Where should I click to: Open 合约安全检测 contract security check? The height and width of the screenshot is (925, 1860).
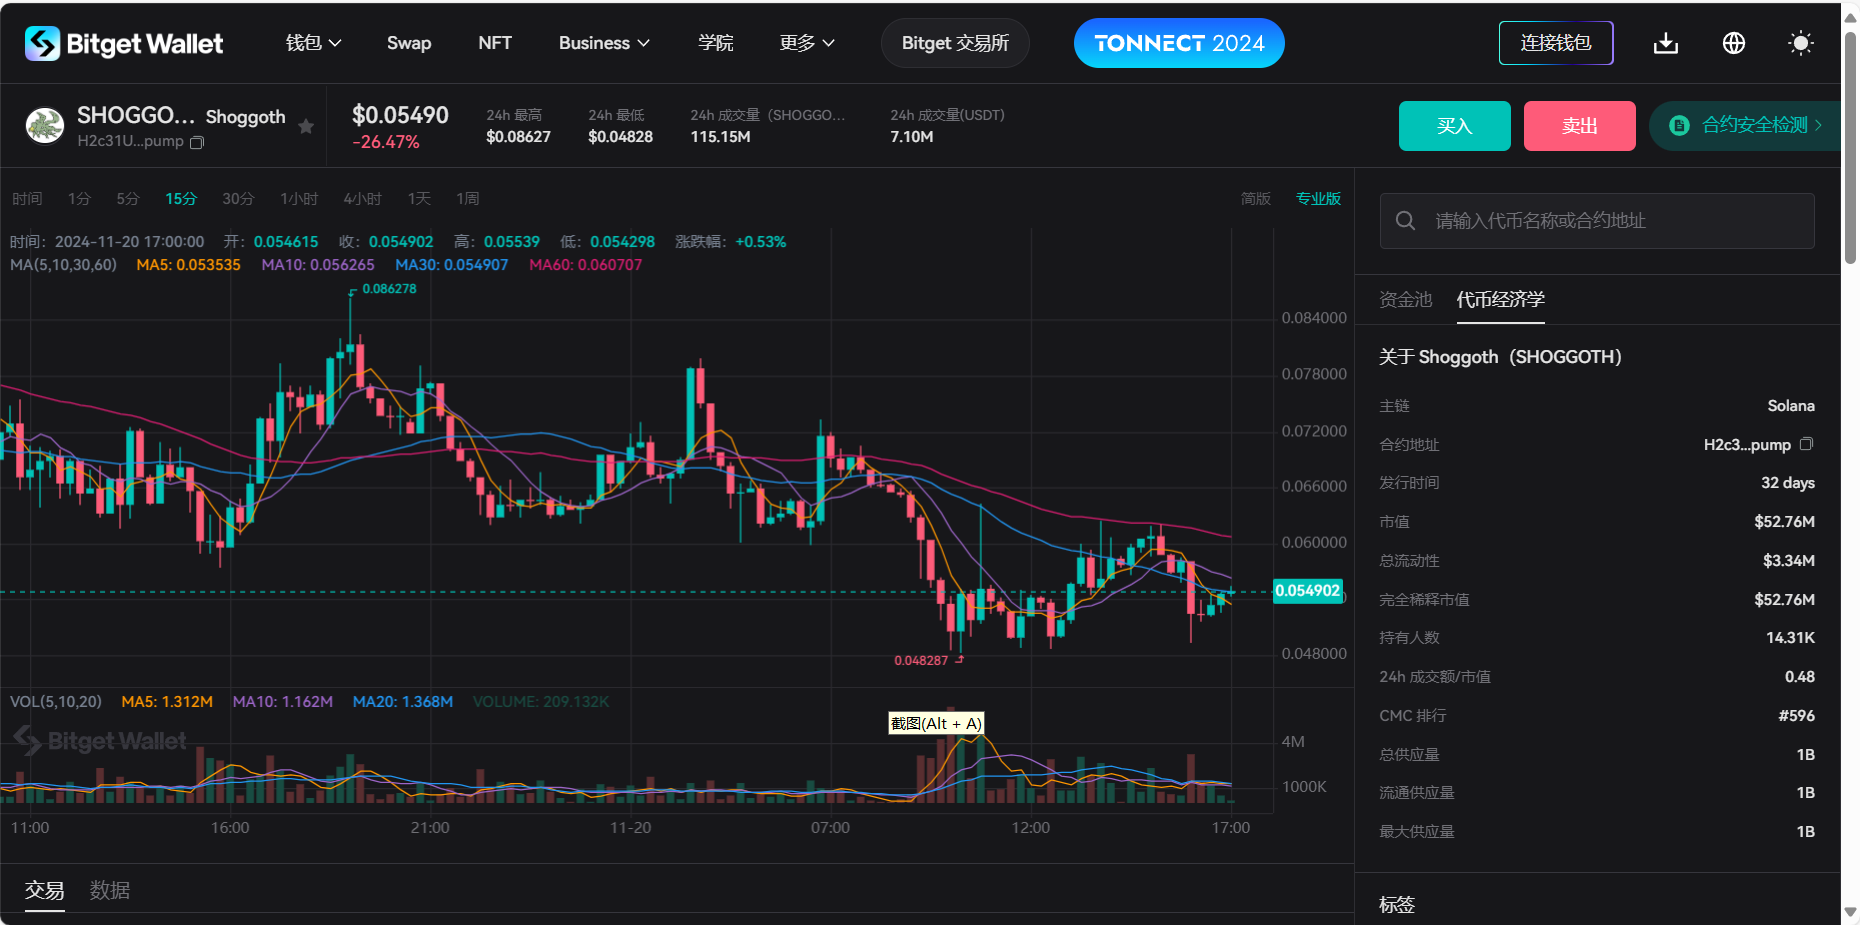1745,126
